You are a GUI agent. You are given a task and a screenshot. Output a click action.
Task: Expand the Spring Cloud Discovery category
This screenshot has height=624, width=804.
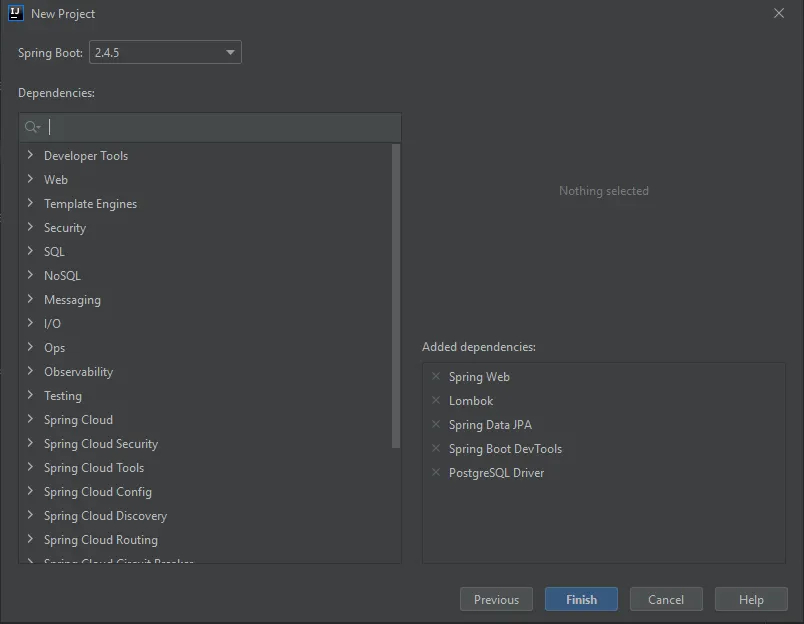pos(30,515)
